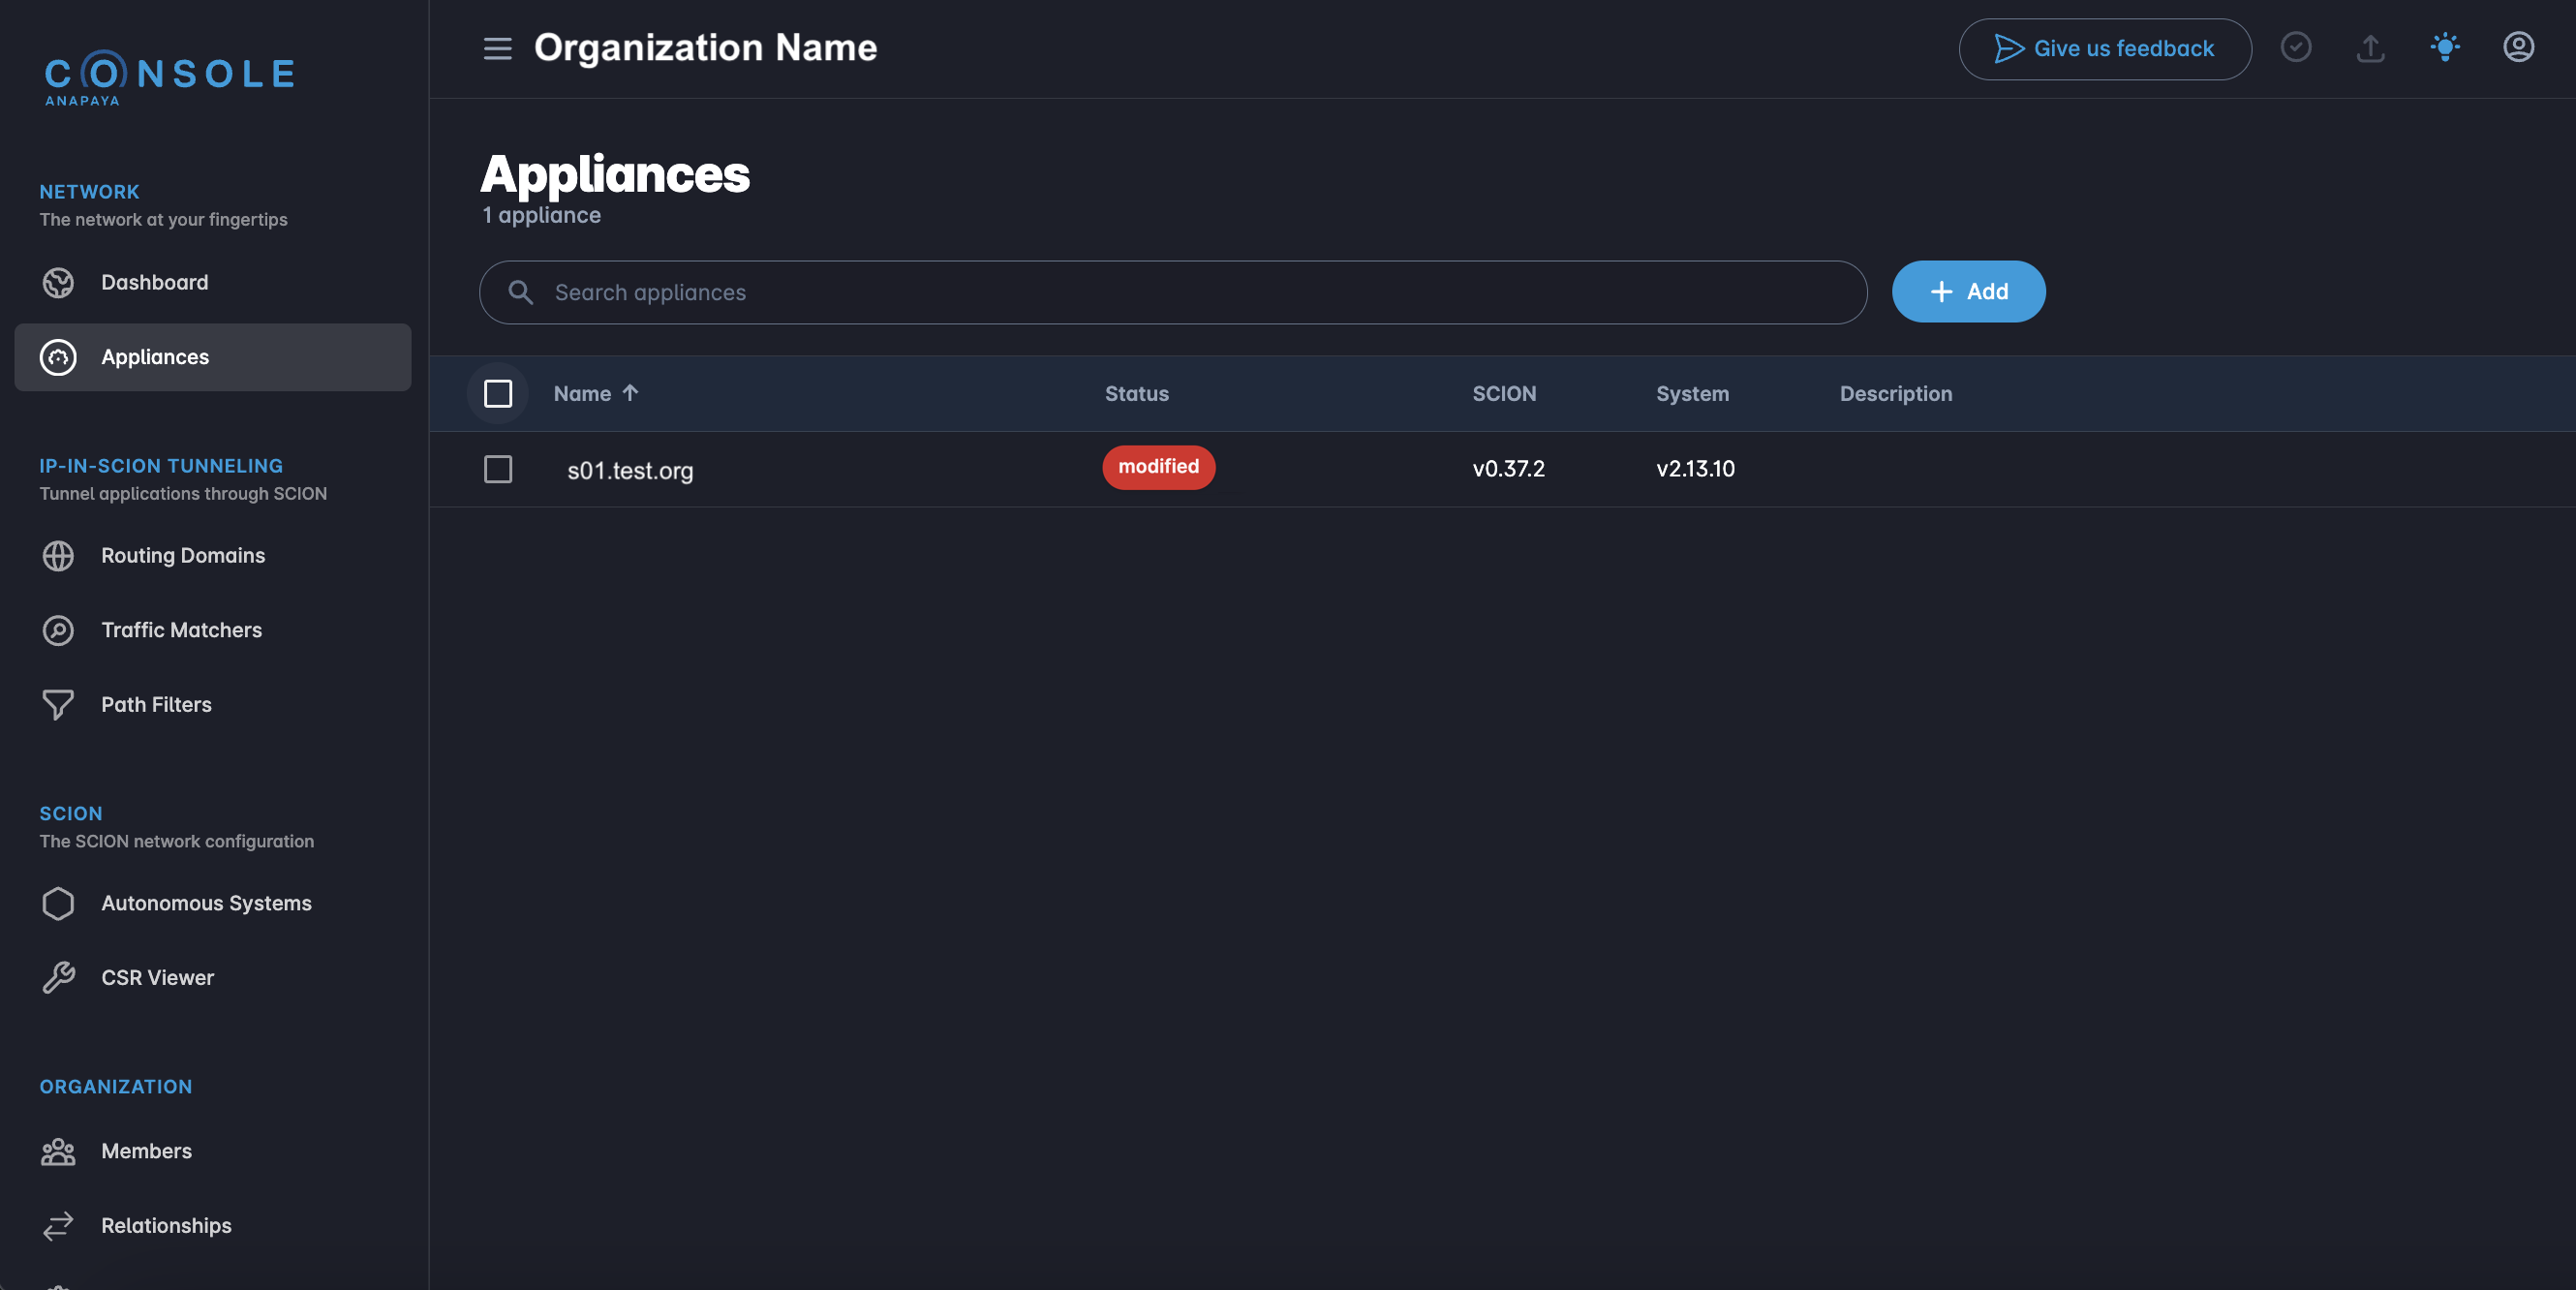Click the hamburger menu icon

click(497, 48)
